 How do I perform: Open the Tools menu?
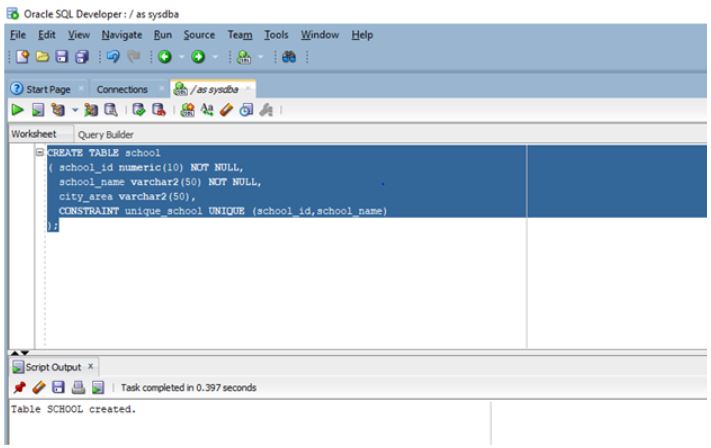click(x=276, y=35)
